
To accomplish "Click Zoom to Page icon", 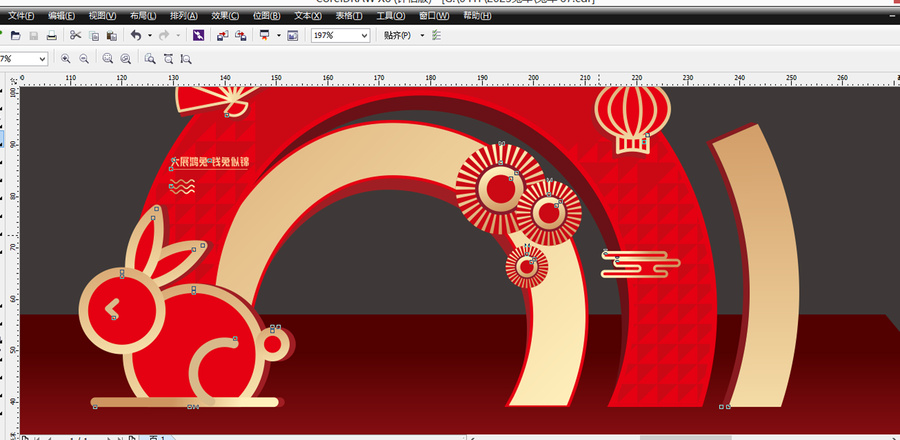I will [x=150, y=59].
